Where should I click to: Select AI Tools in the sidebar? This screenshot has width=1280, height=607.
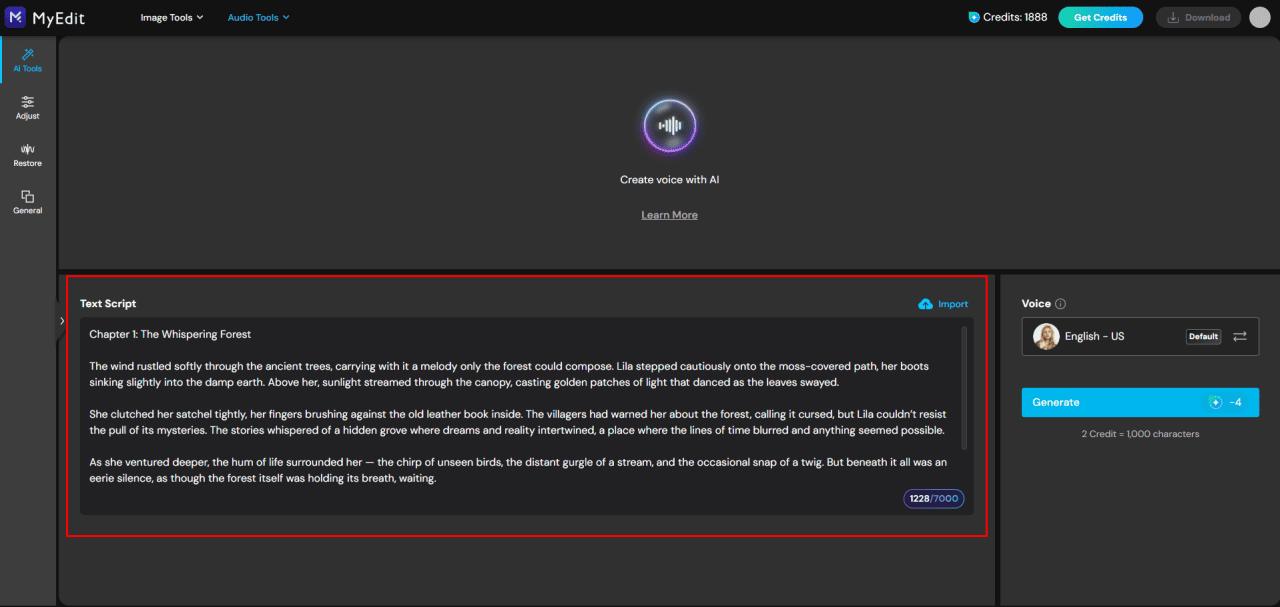tap(28, 59)
